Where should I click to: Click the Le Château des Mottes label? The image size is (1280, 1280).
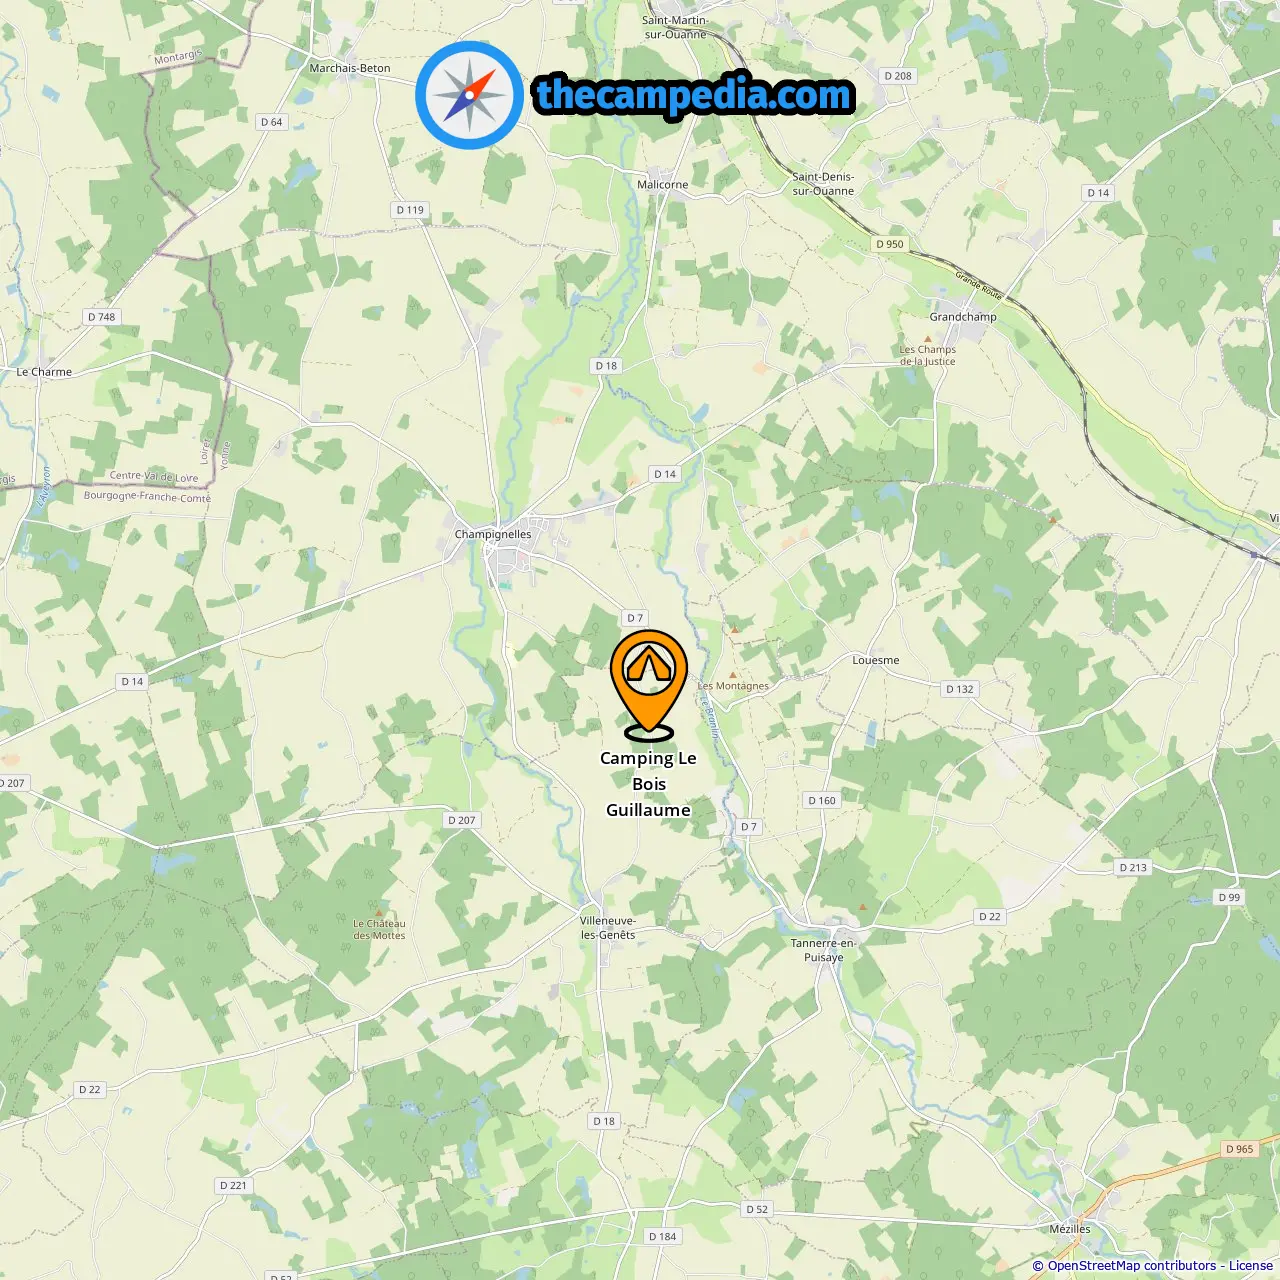379,929
